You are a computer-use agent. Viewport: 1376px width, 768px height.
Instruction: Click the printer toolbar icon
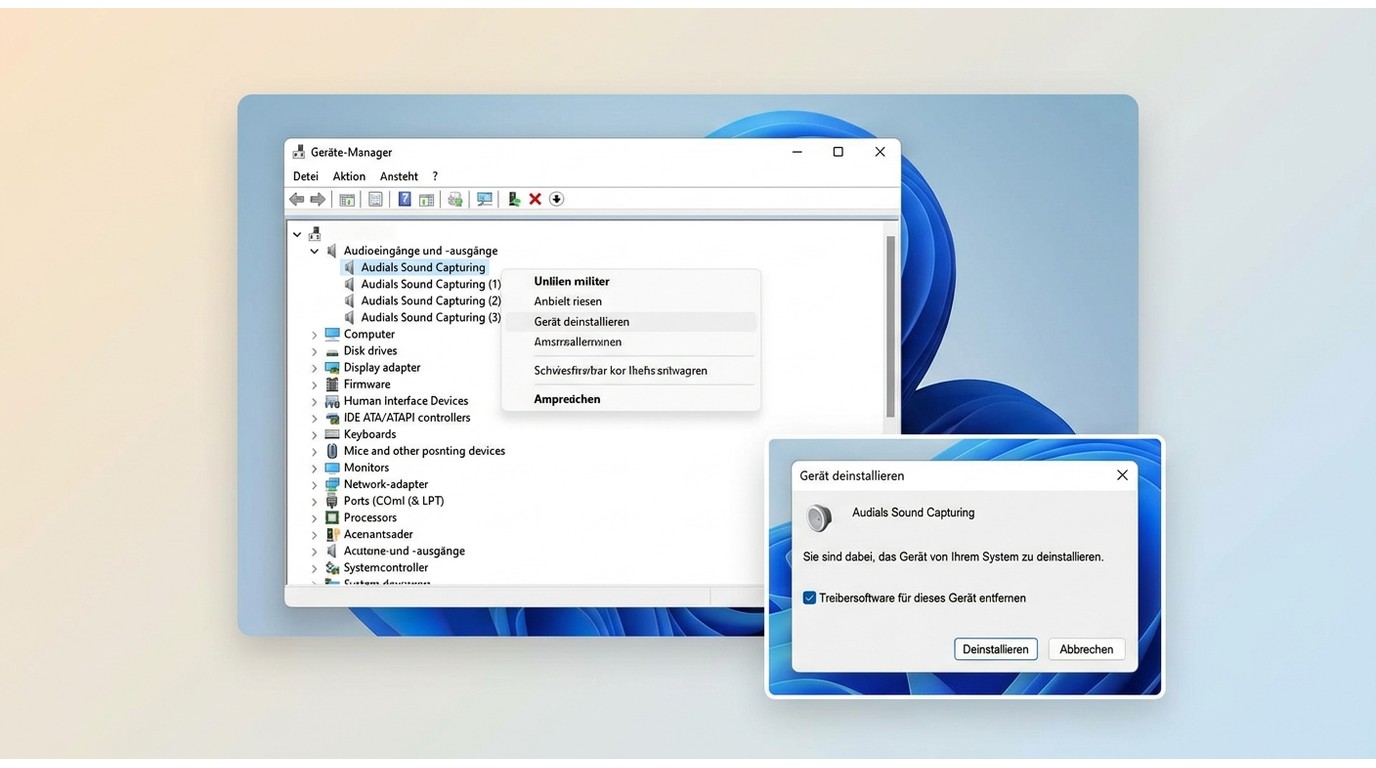click(455, 199)
